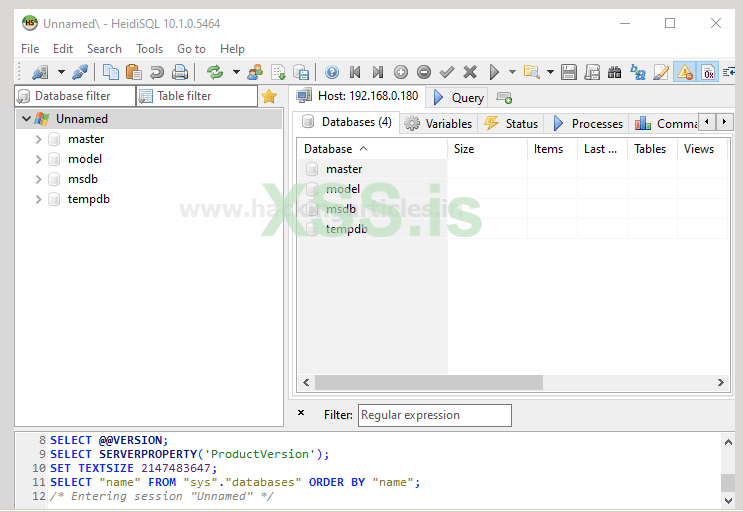Collapse the Unnamed session tree node

(27, 119)
